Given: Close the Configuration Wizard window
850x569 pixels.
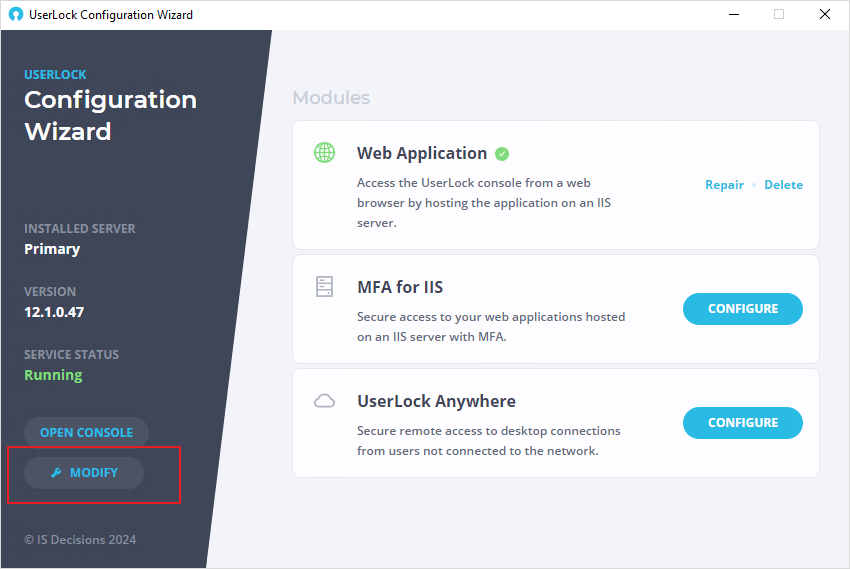Looking at the screenshot, I should point(825,15).
